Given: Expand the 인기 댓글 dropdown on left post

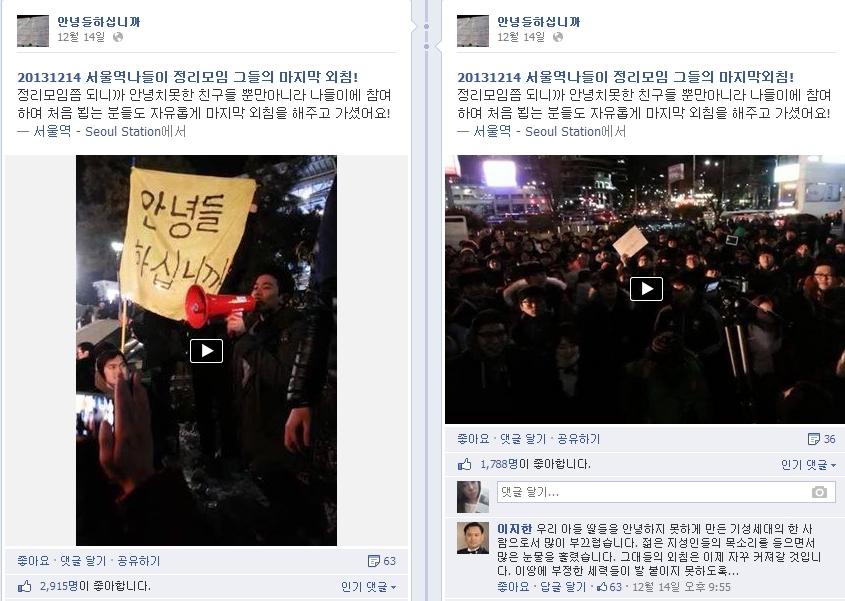Looking at the screenshot, I should (x=369, y=586).
